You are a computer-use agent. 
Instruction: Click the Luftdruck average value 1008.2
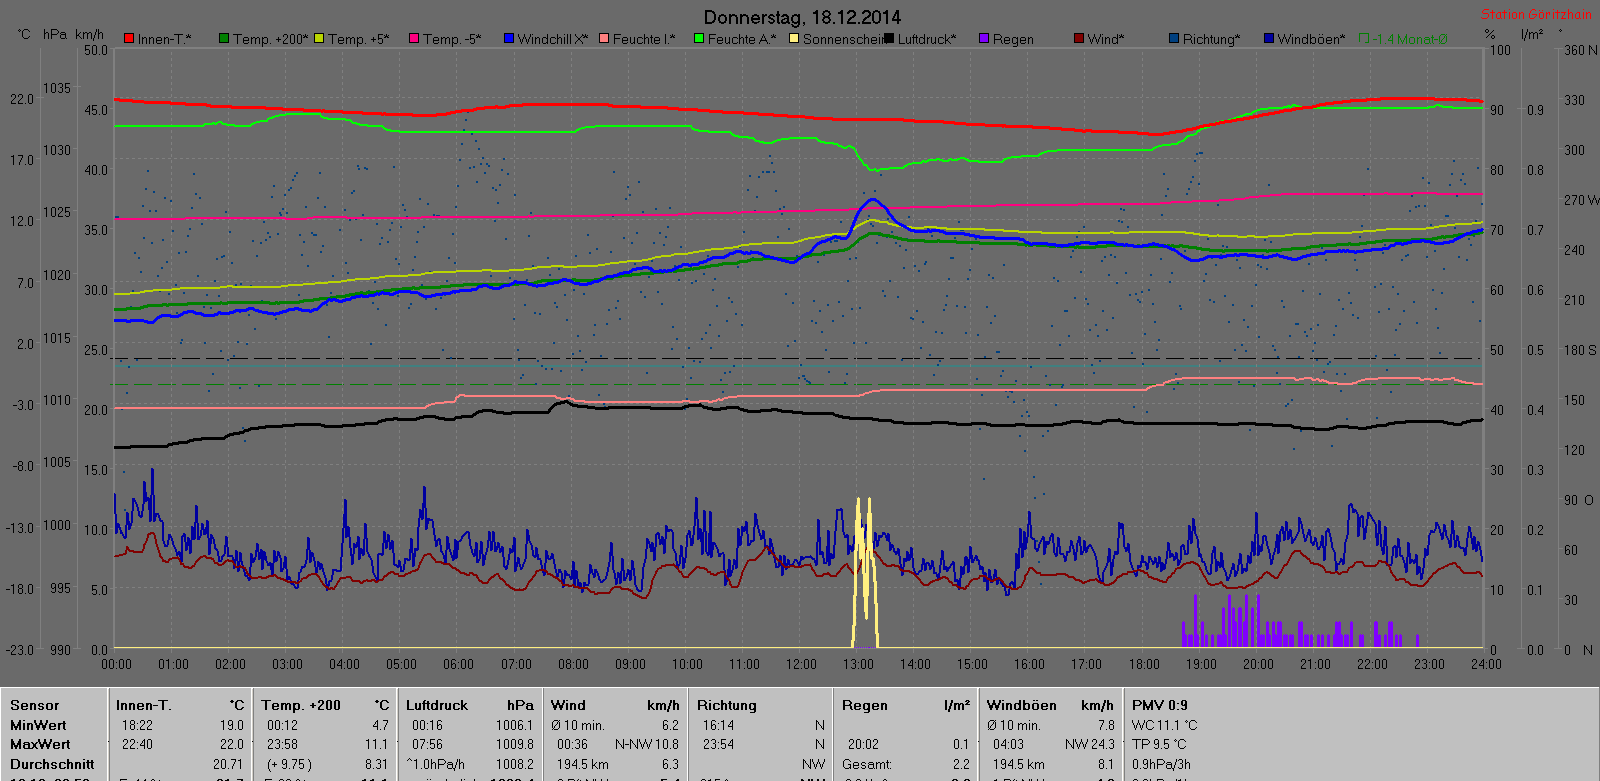[515, 764]
